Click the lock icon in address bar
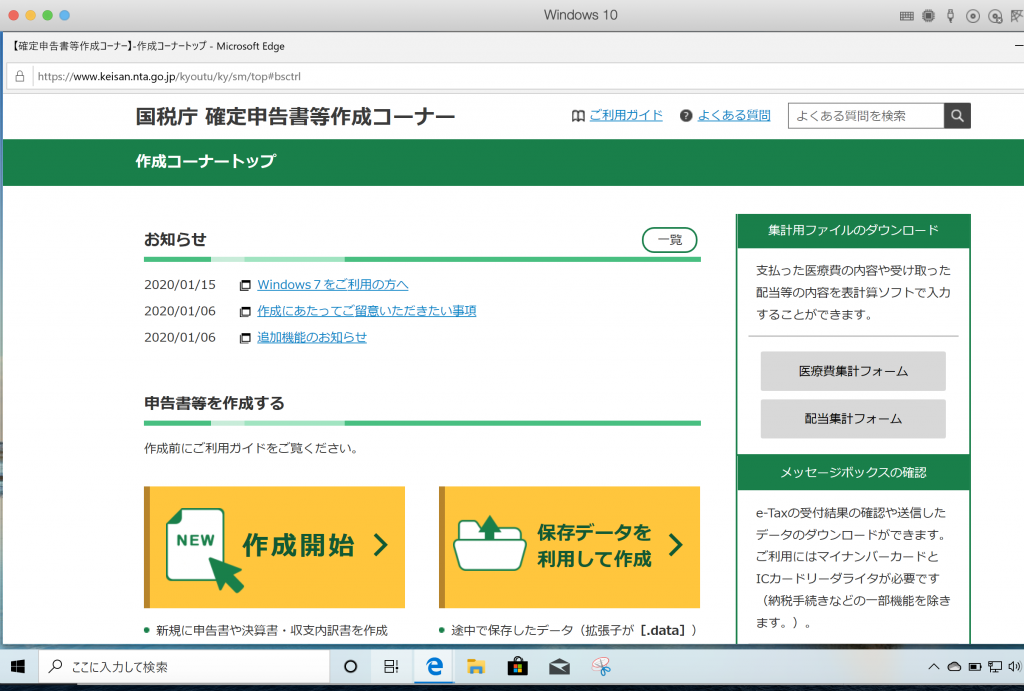Screen dimensions: 1024x691 pyautogui.click(x=19, y=76)
